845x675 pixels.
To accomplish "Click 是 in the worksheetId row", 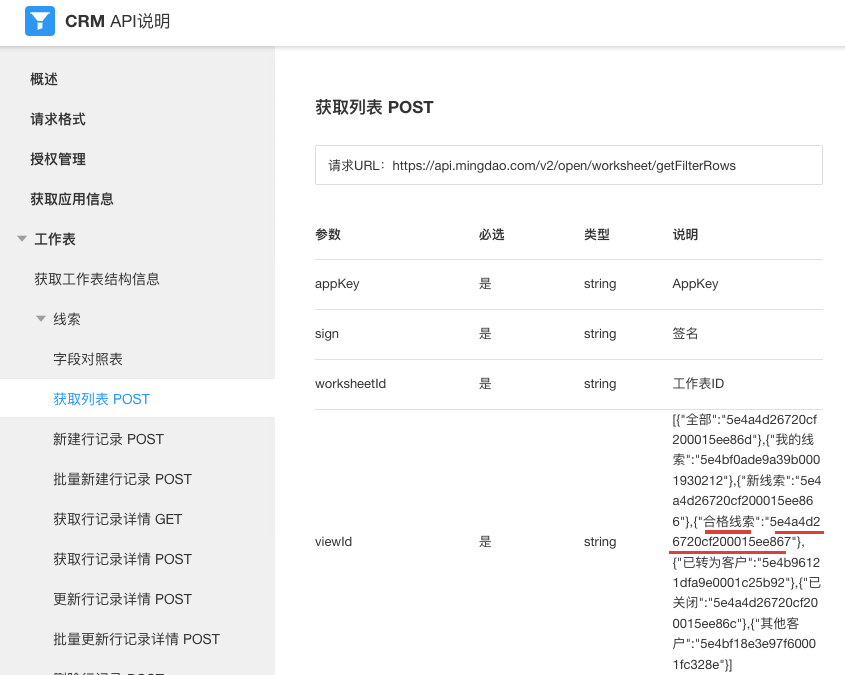I will click(x=485, y=384).
